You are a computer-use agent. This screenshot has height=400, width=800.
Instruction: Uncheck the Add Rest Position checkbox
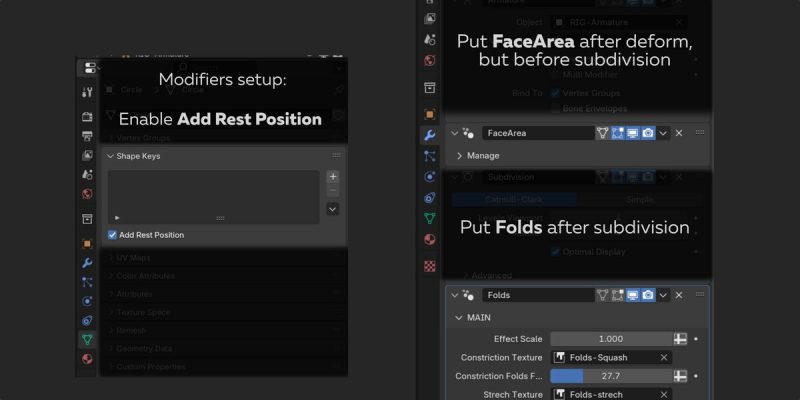point(113,235)
